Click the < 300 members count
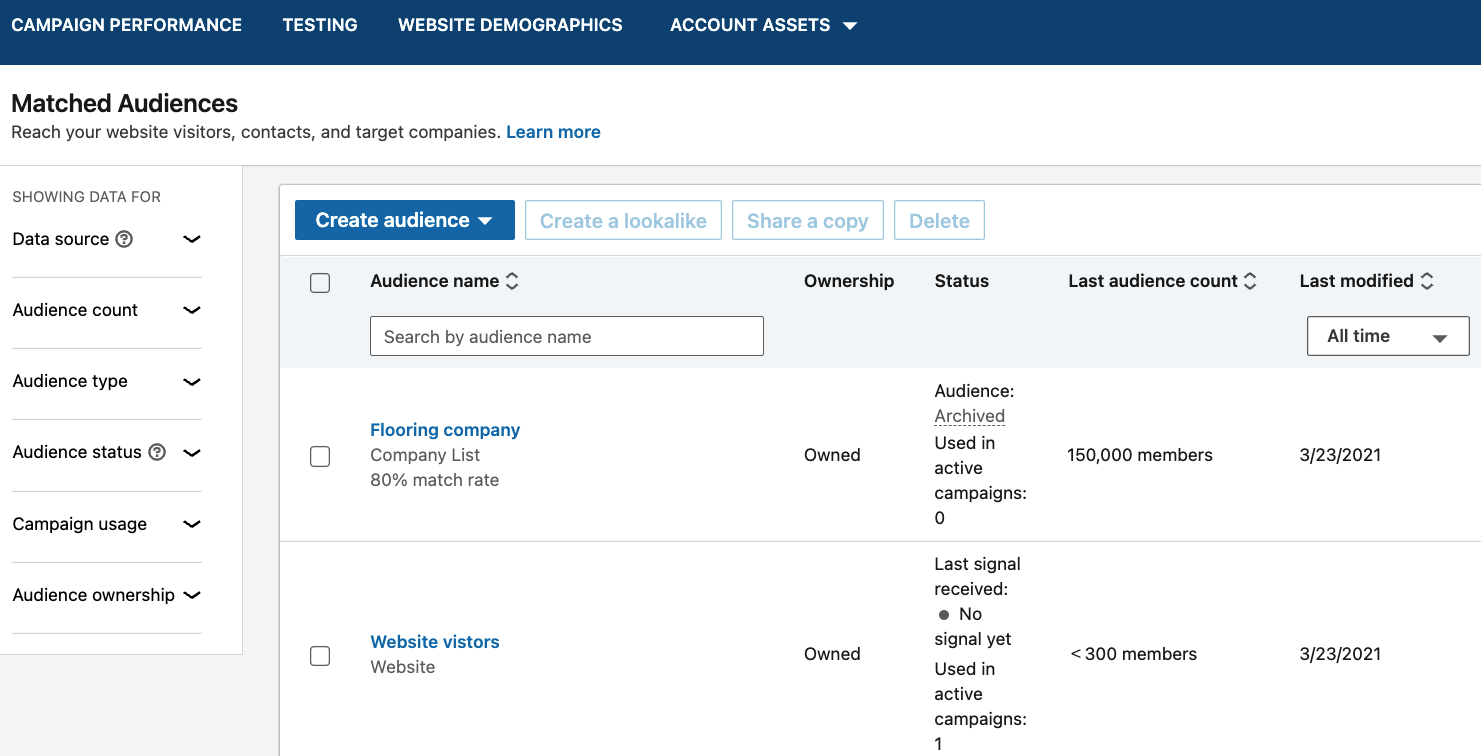 [x=1133, y=654]
